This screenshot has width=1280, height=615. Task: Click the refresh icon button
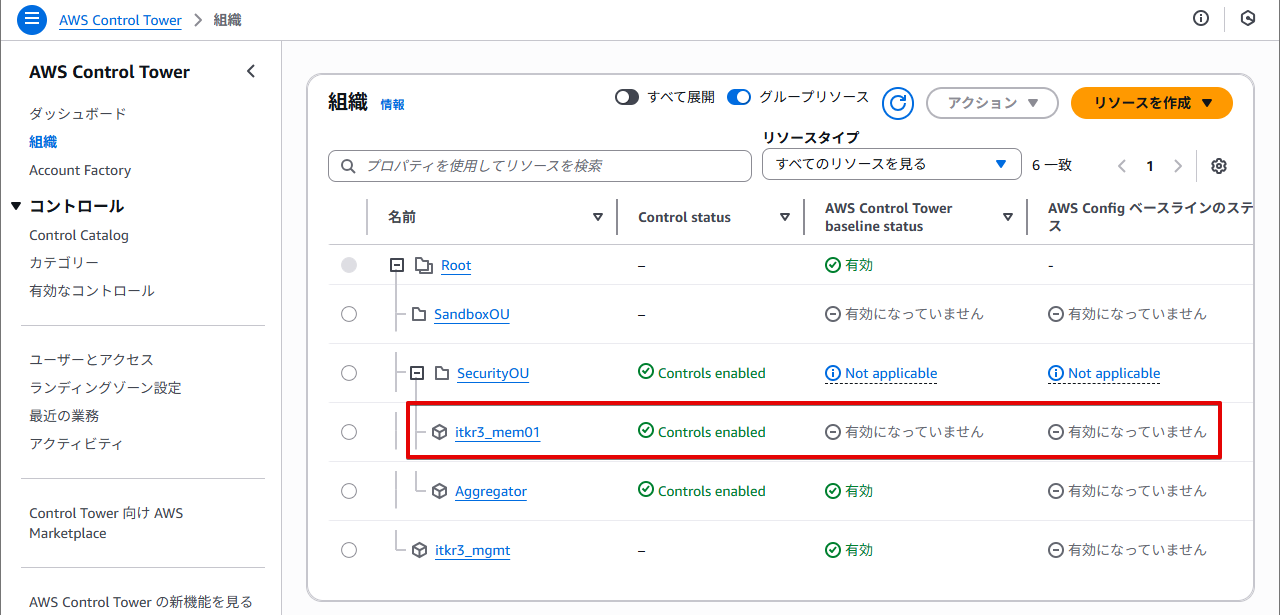tap(898, 103)
